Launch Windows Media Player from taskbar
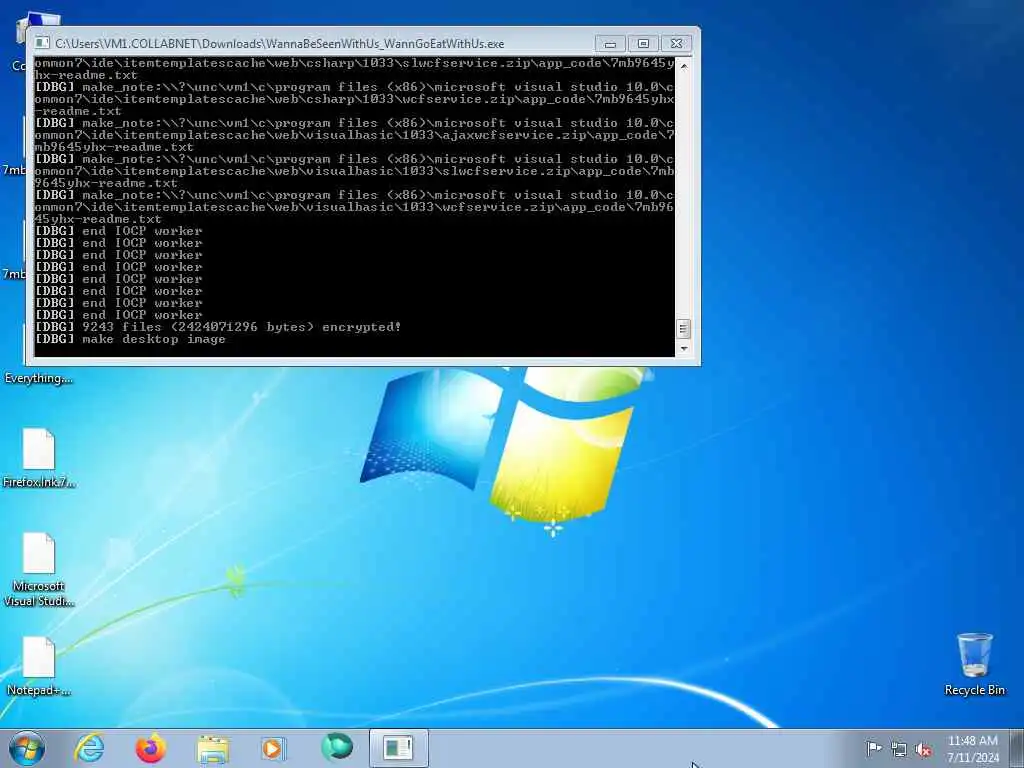Image resolution: width=1024 pixels, height=768 pixels. coord(273,748)
